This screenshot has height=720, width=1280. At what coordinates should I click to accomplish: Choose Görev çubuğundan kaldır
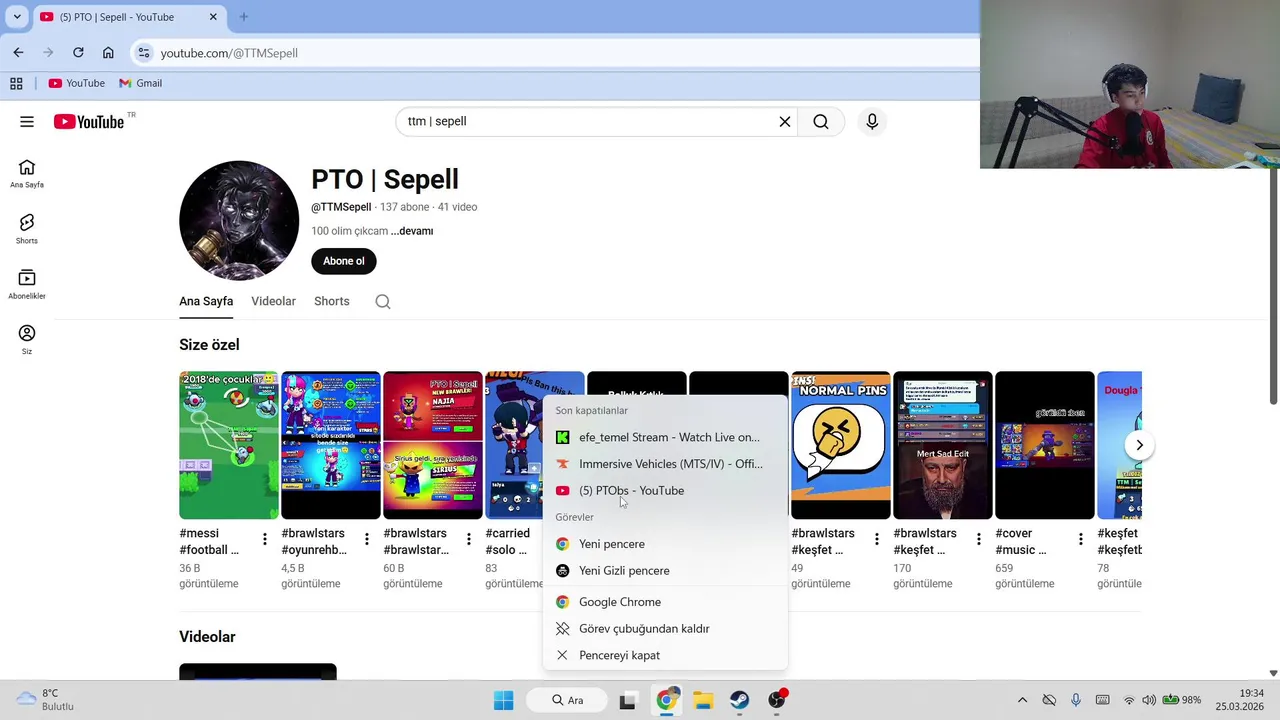(665, 629)
